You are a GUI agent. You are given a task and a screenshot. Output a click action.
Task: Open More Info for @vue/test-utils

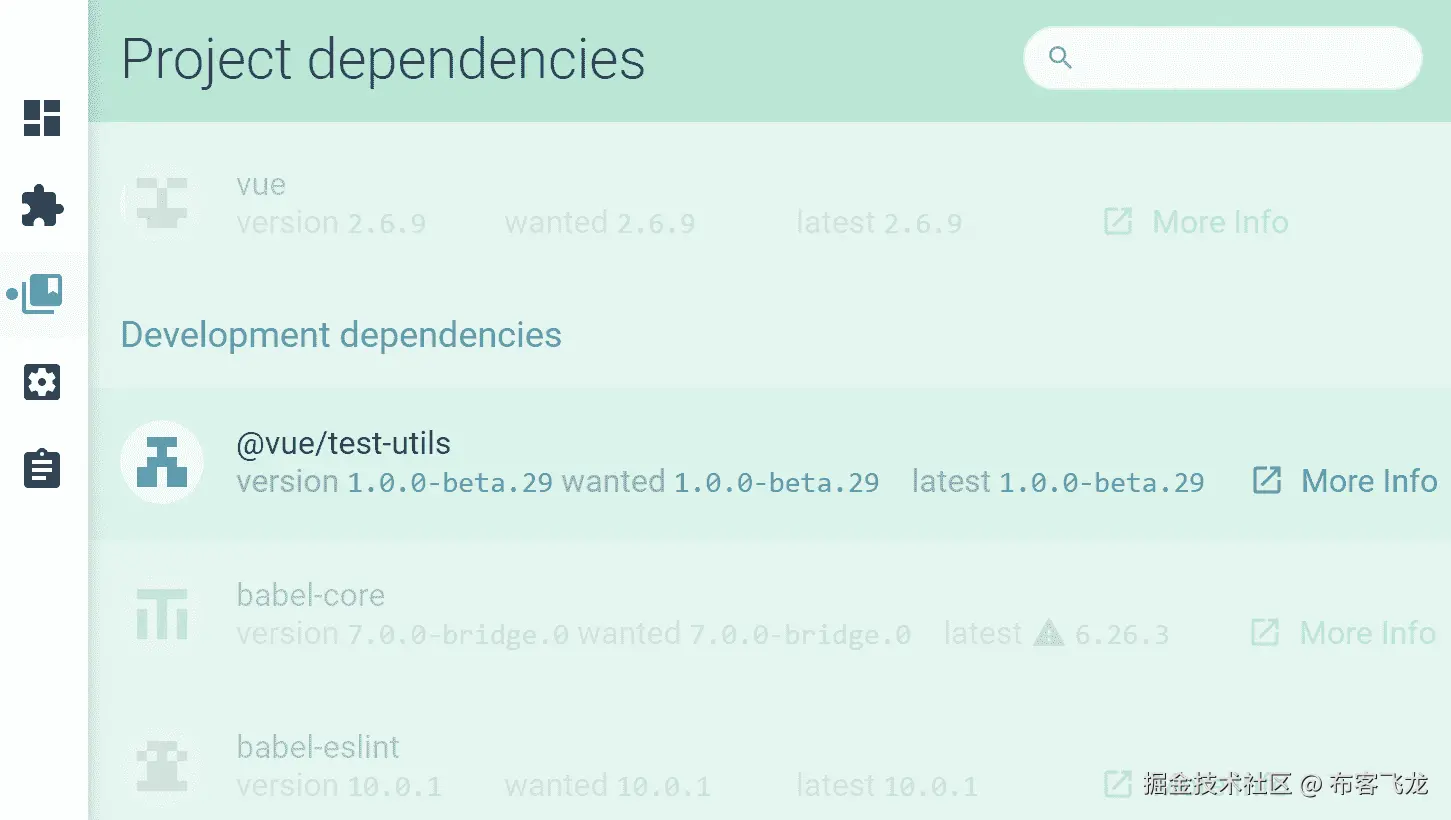point(1368,481)
